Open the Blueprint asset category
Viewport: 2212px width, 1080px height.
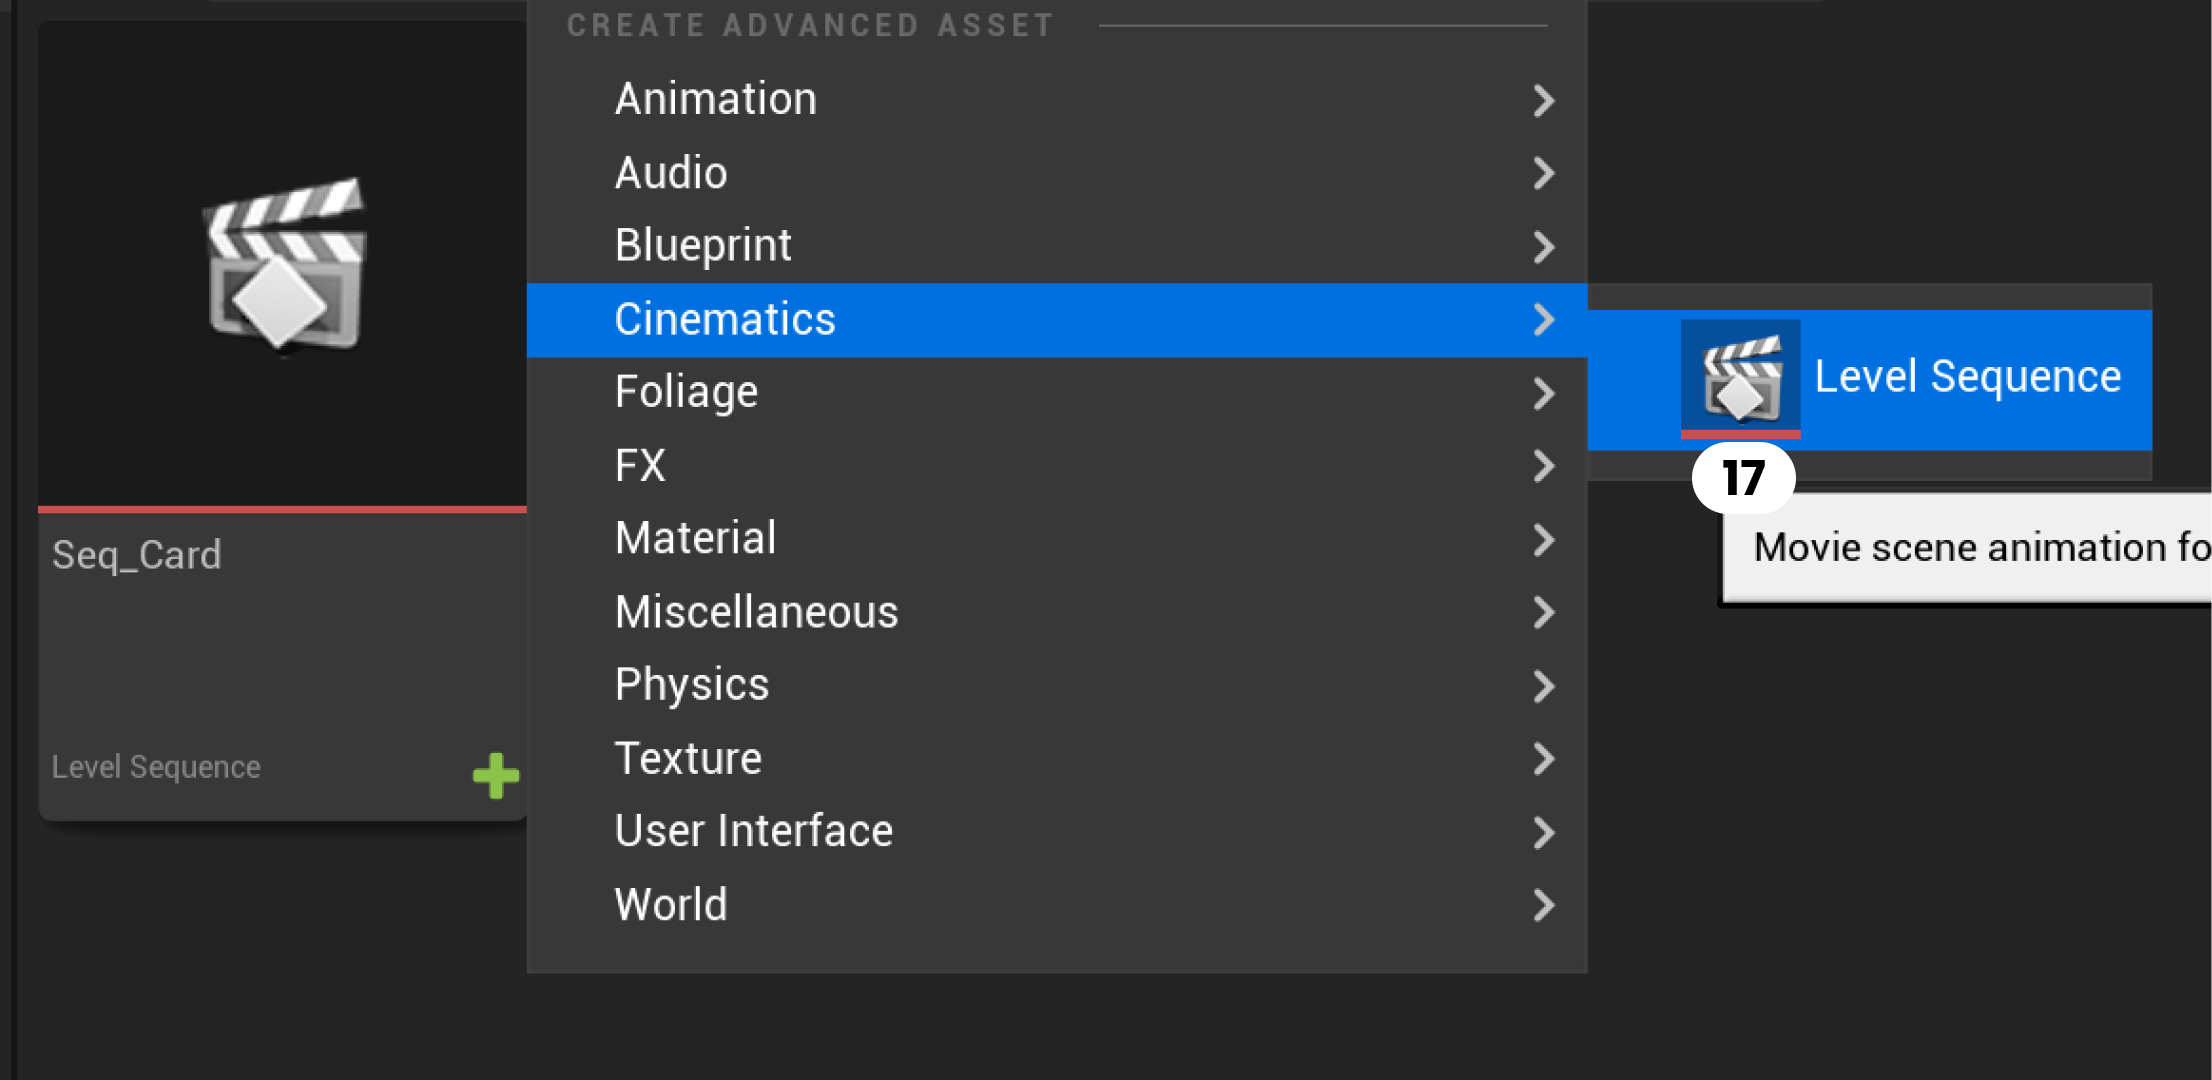(703, 245)
